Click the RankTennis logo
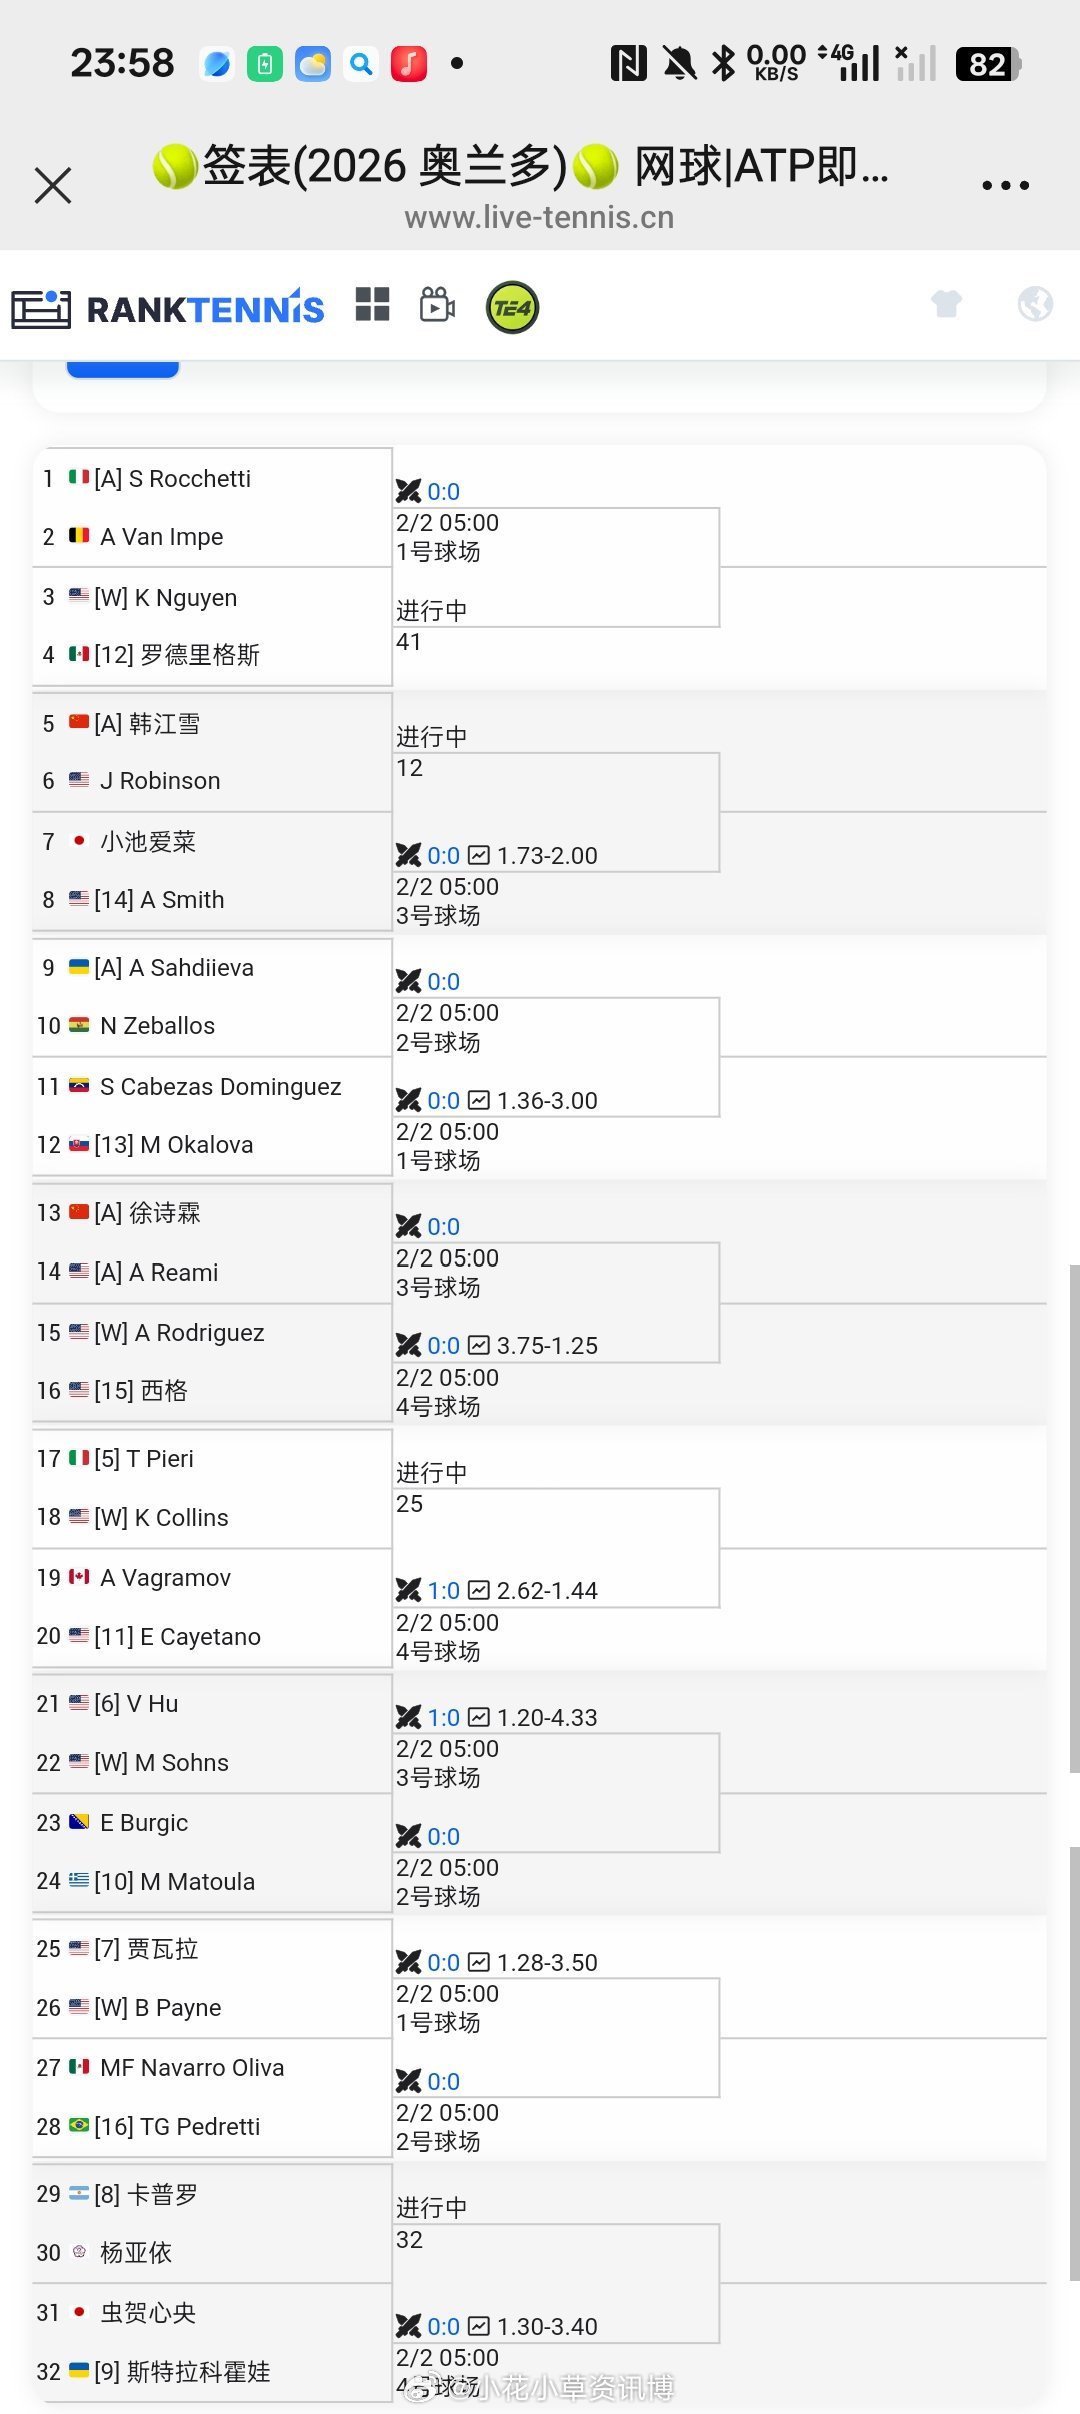1080x2414 pixels. point(206,309)
